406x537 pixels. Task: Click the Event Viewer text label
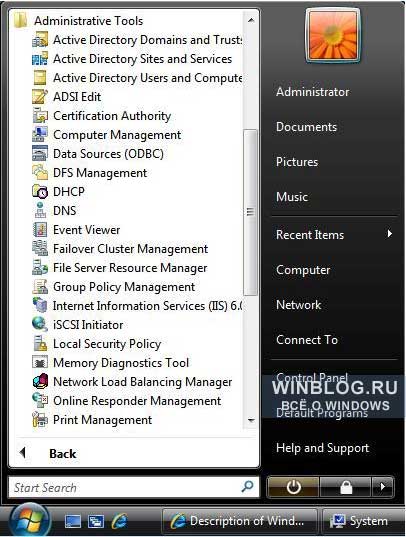coord(86,230)
